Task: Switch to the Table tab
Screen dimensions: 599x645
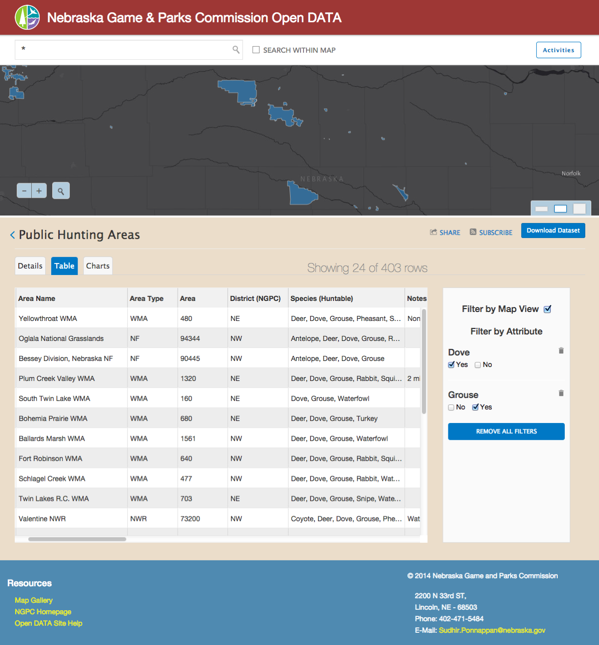Action: (x=64, y=266)
